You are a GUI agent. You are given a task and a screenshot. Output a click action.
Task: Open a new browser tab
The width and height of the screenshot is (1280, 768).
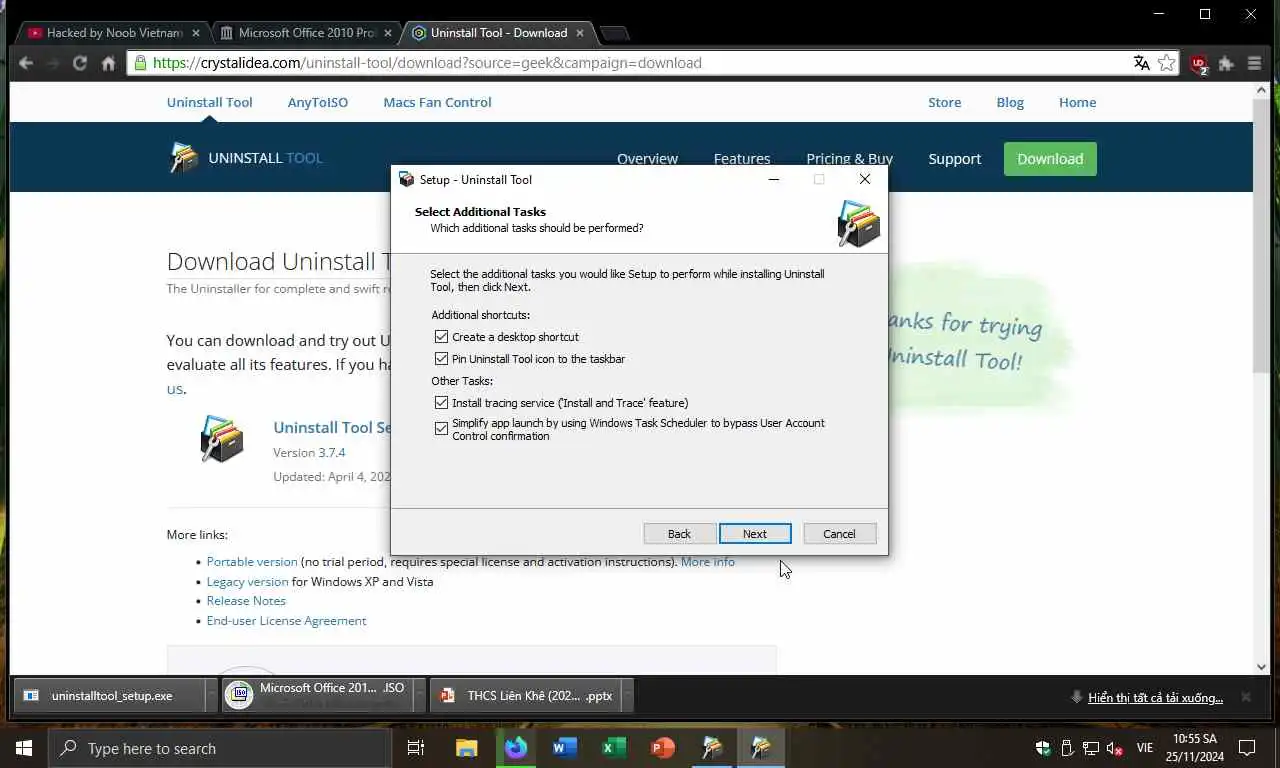[x=614, y=34]
